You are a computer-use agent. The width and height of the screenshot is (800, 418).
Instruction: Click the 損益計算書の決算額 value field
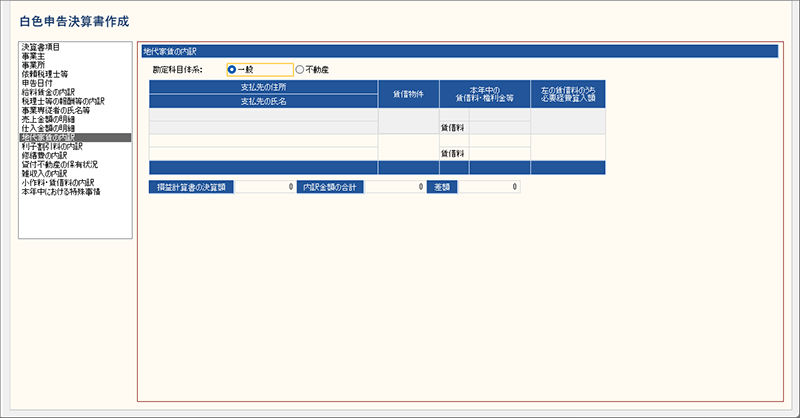tap(265, 187)
